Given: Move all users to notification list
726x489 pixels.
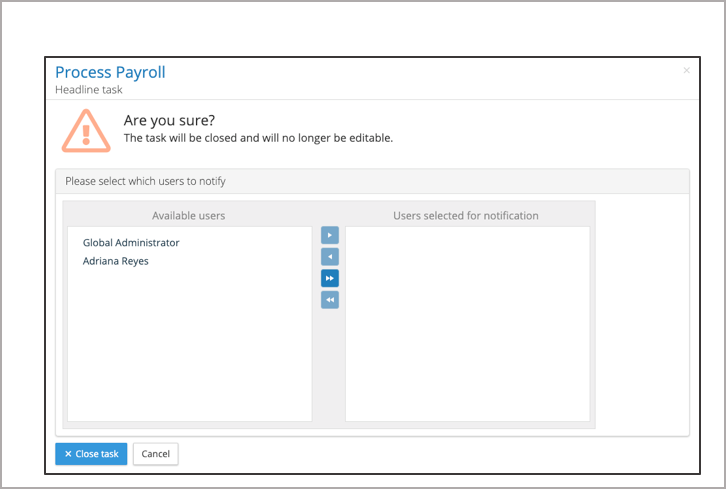Looking at the screenshot, I should coord(330,278).
